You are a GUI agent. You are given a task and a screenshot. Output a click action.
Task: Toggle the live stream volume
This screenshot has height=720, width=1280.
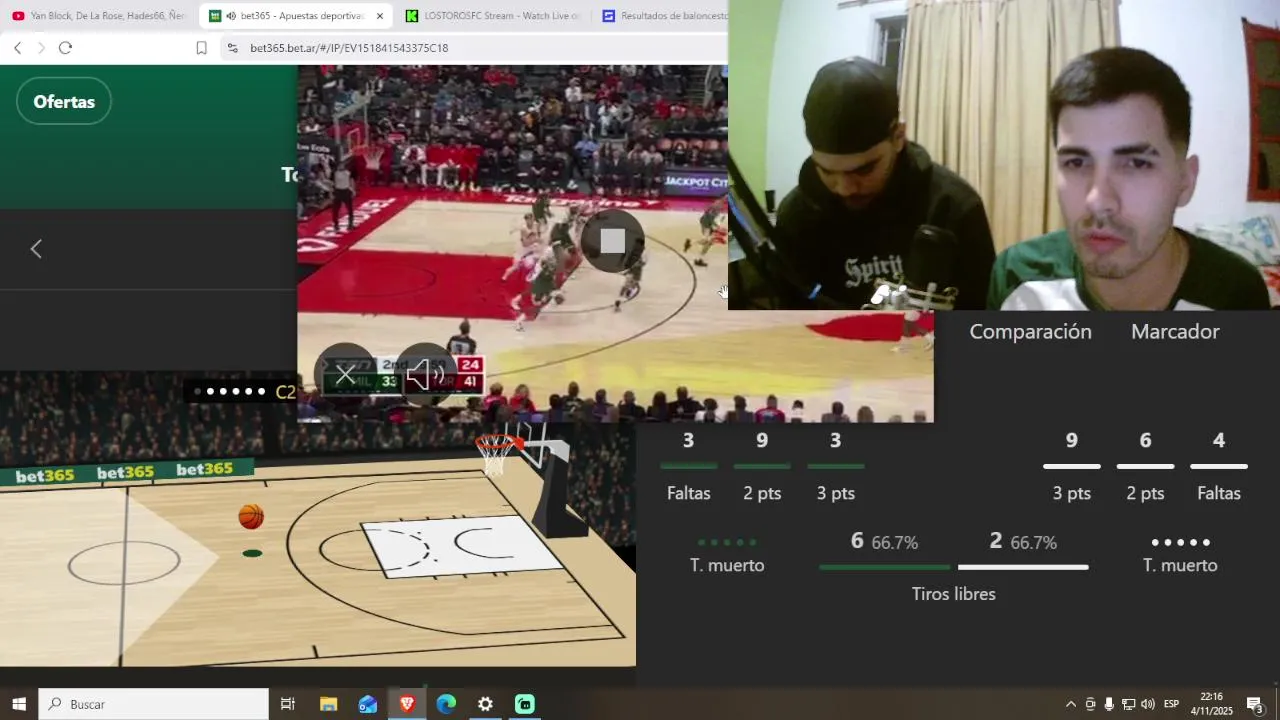(x=425, y=375)
